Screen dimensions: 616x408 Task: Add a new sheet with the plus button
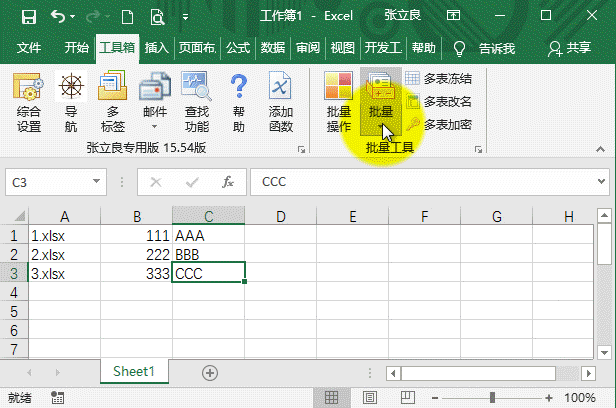[210, 372]
